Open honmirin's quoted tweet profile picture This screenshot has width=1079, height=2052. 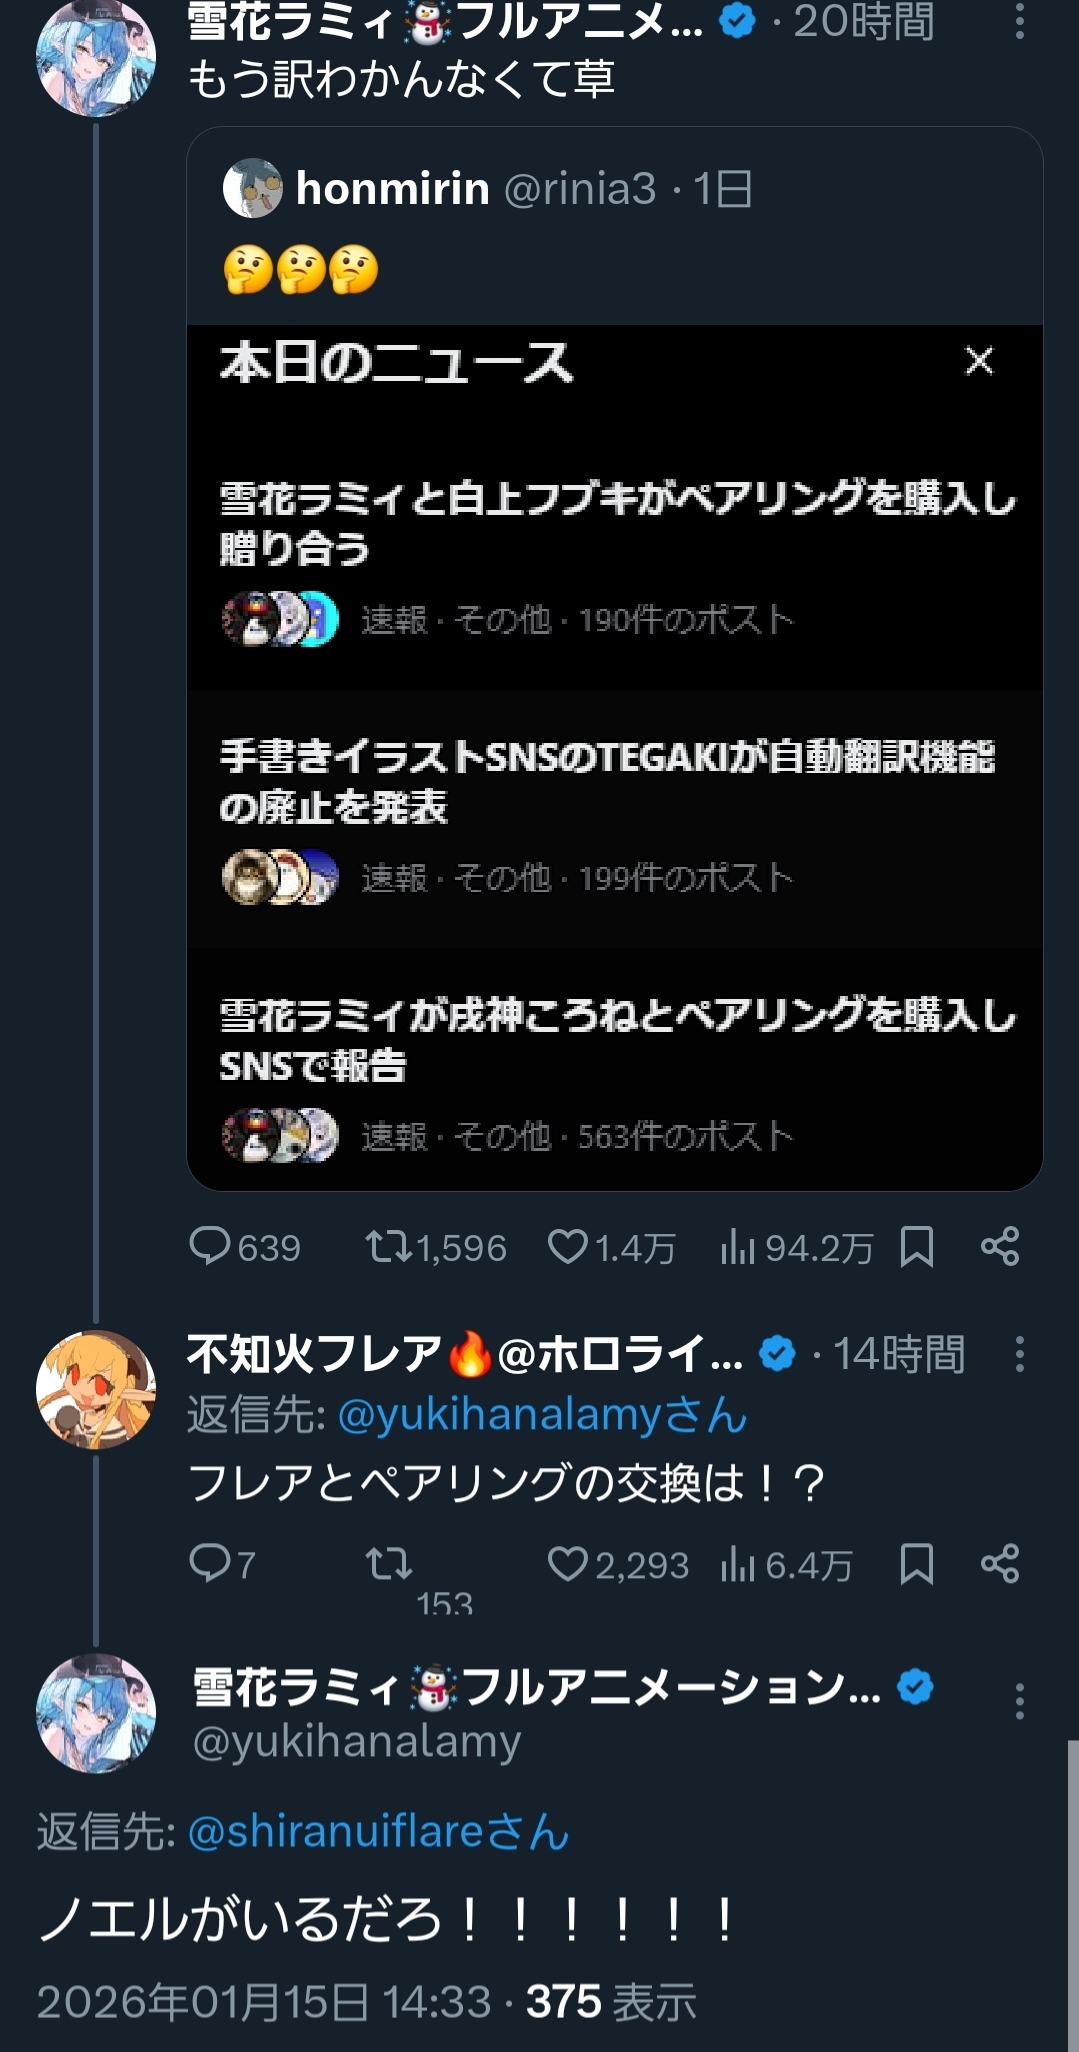coord(253,188)
